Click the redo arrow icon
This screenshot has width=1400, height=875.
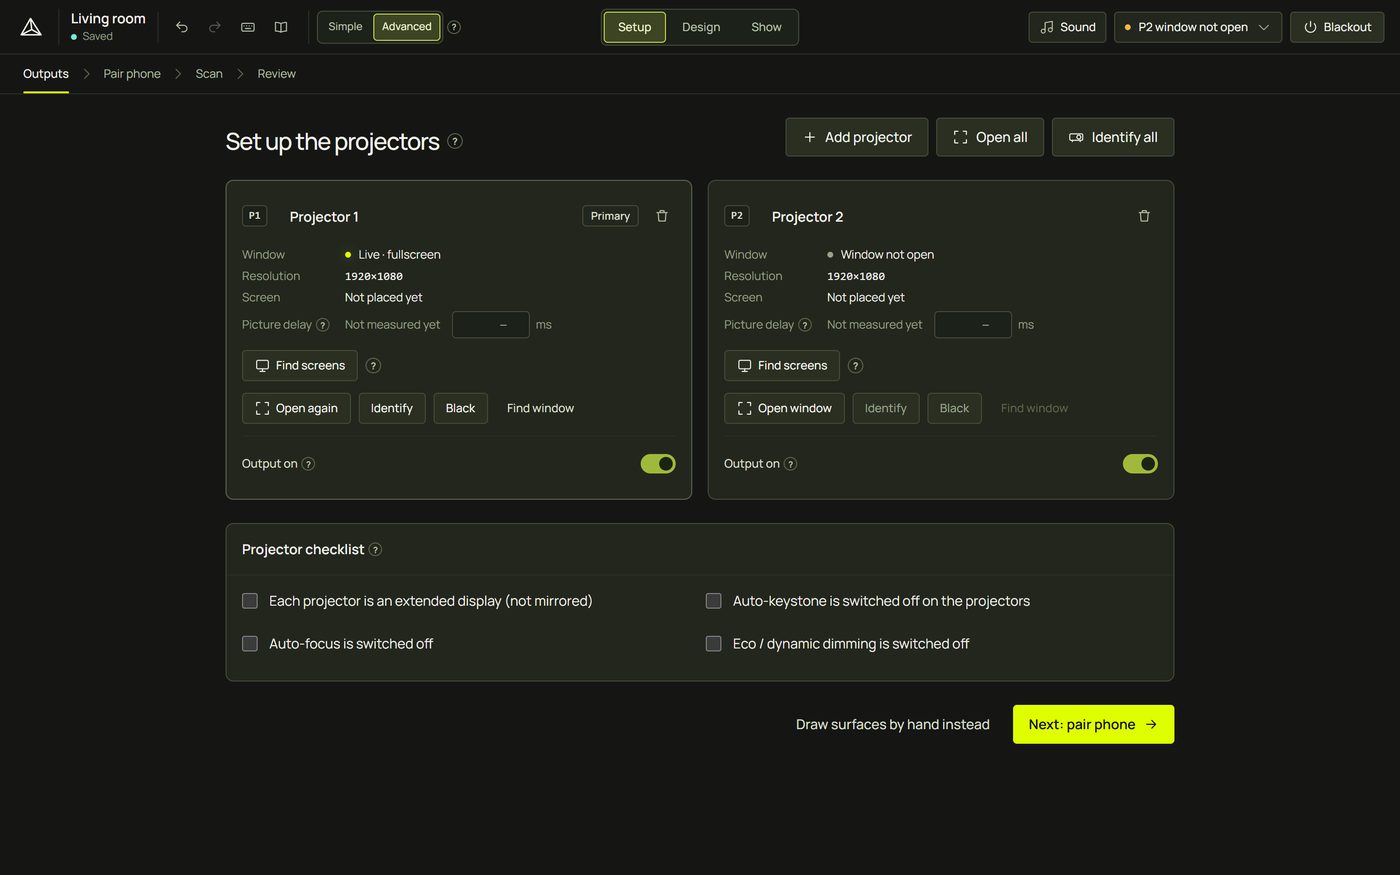[x=215, y=27]
